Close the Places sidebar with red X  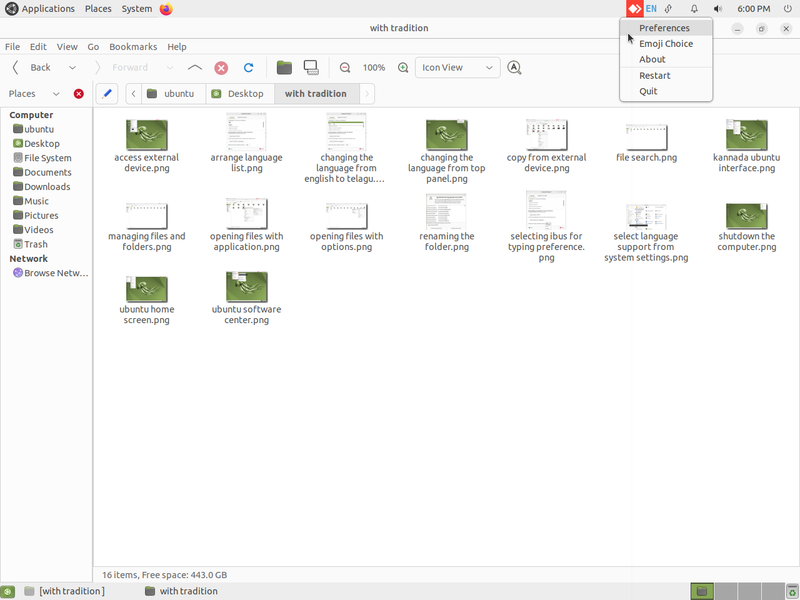(79, 94)
